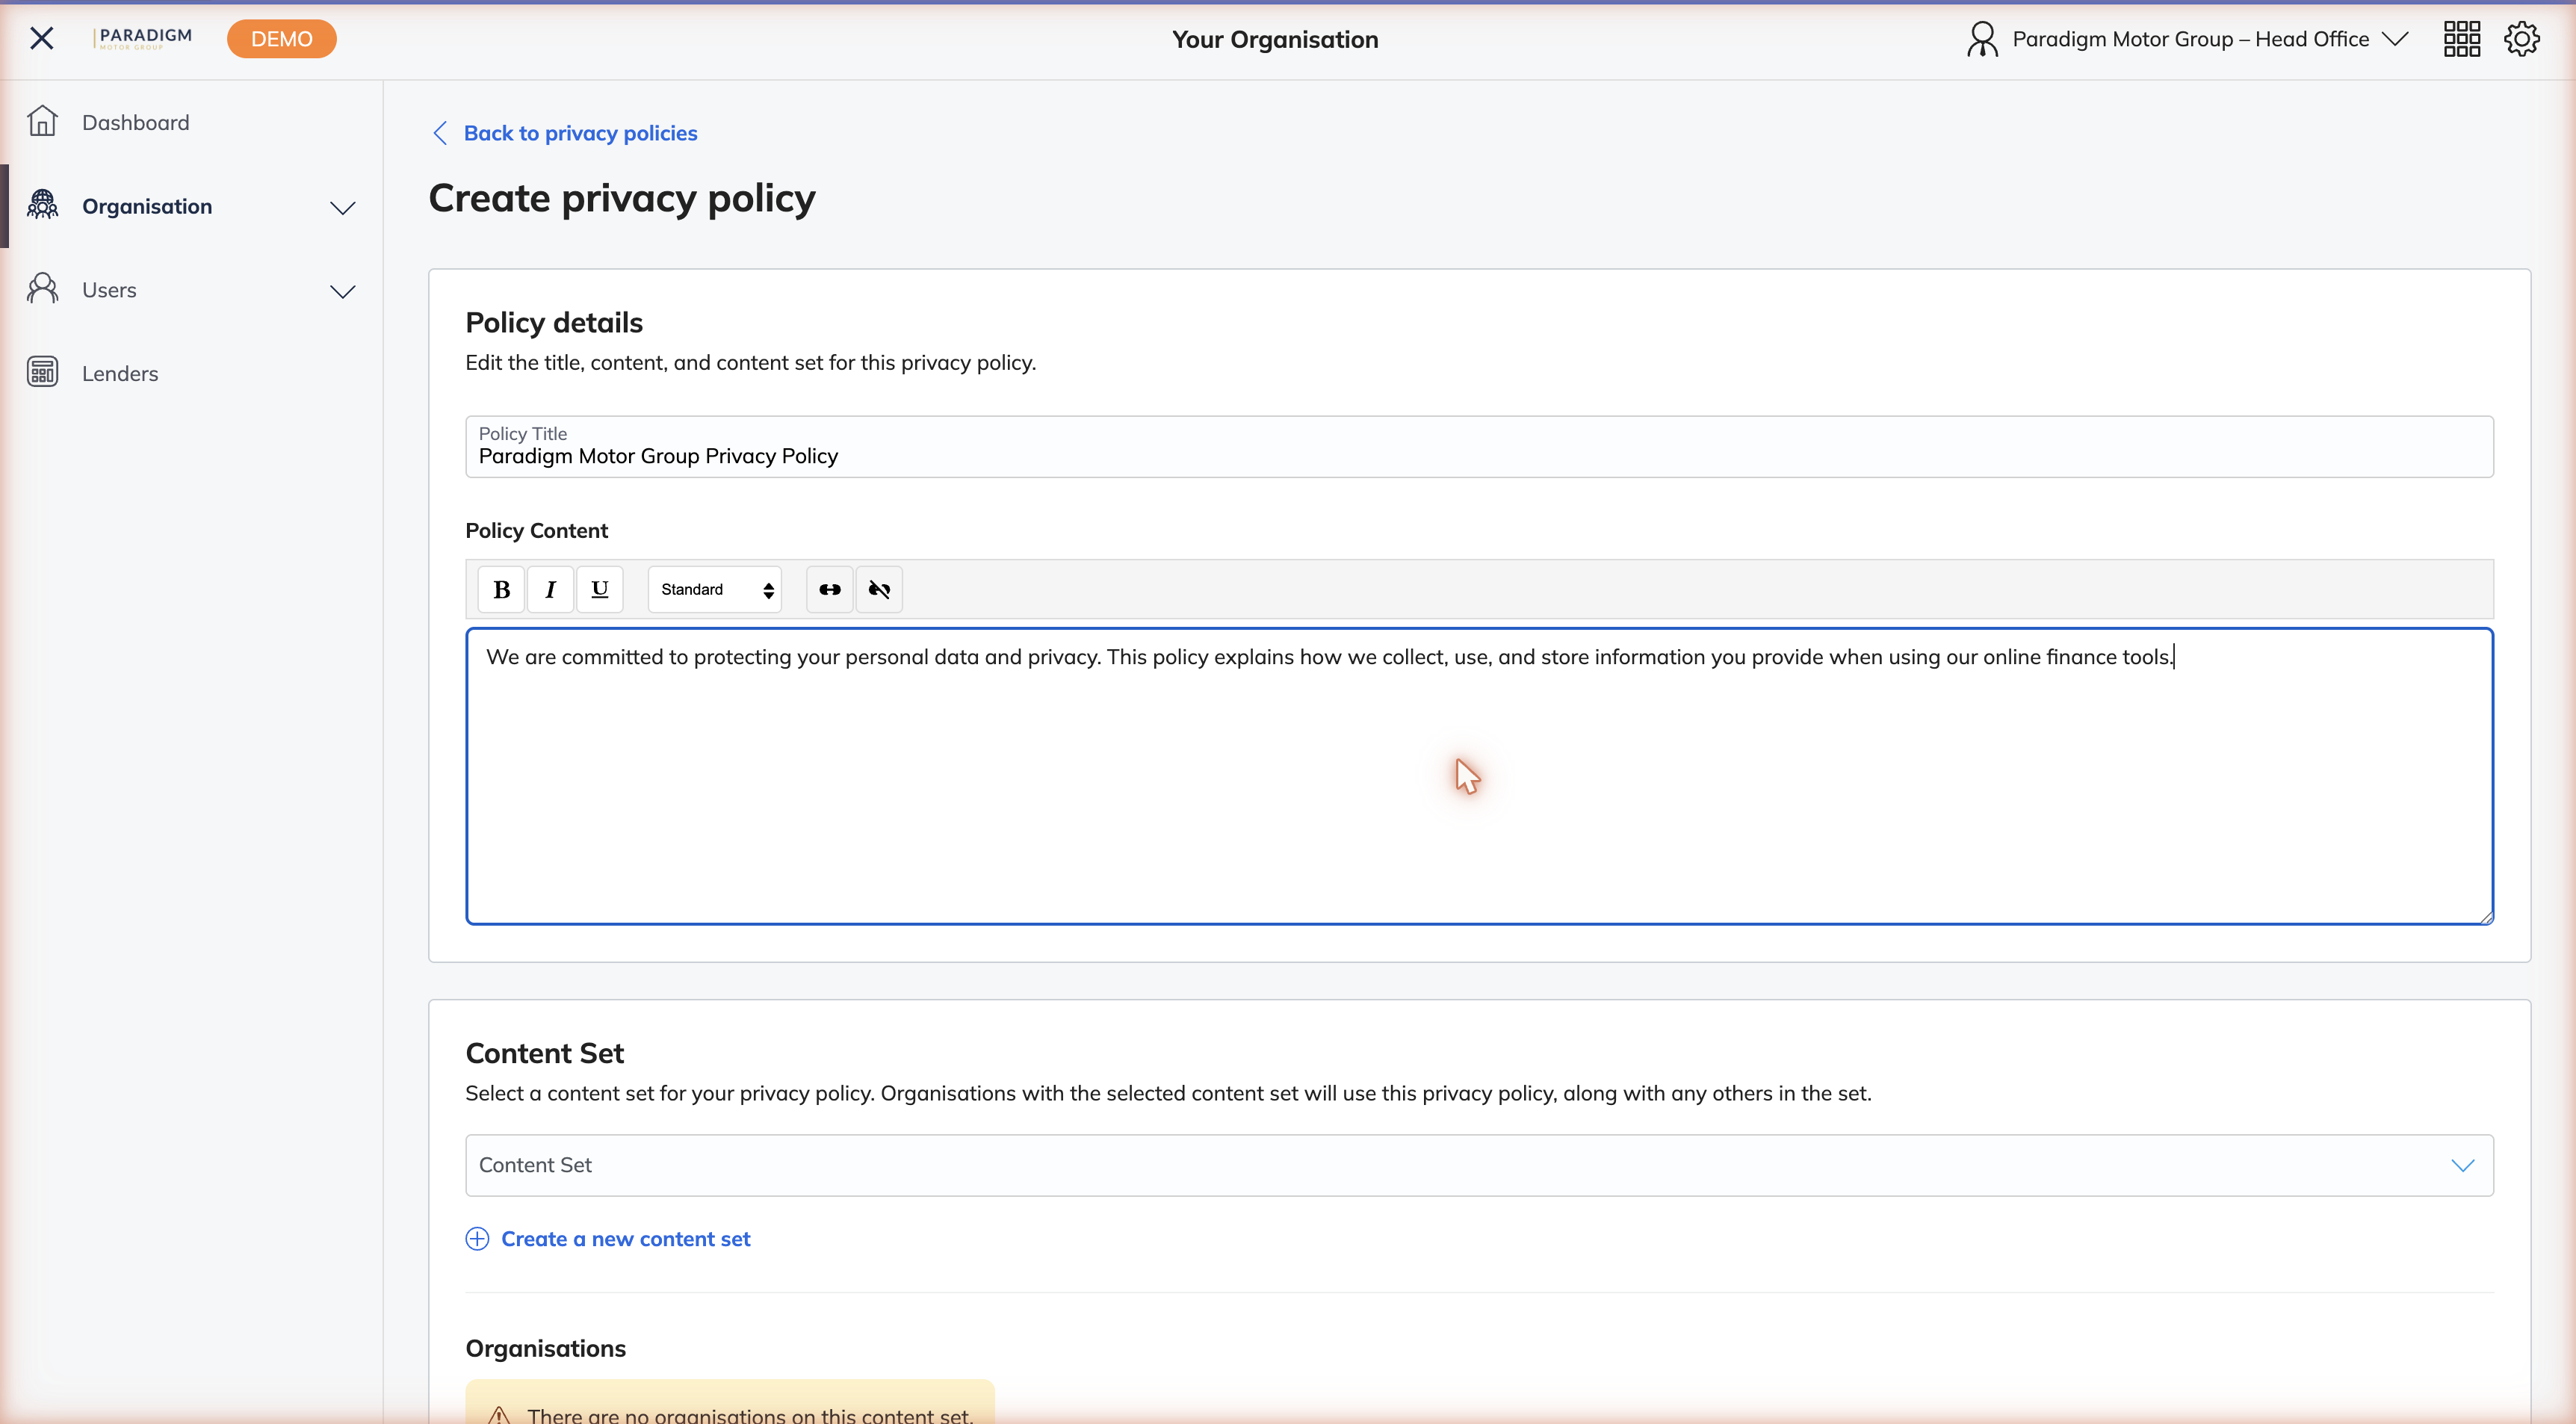Click inside the Policy Content text area
The width and height of the screenshot is (2576, 1424).
(x=1479, y=776)
